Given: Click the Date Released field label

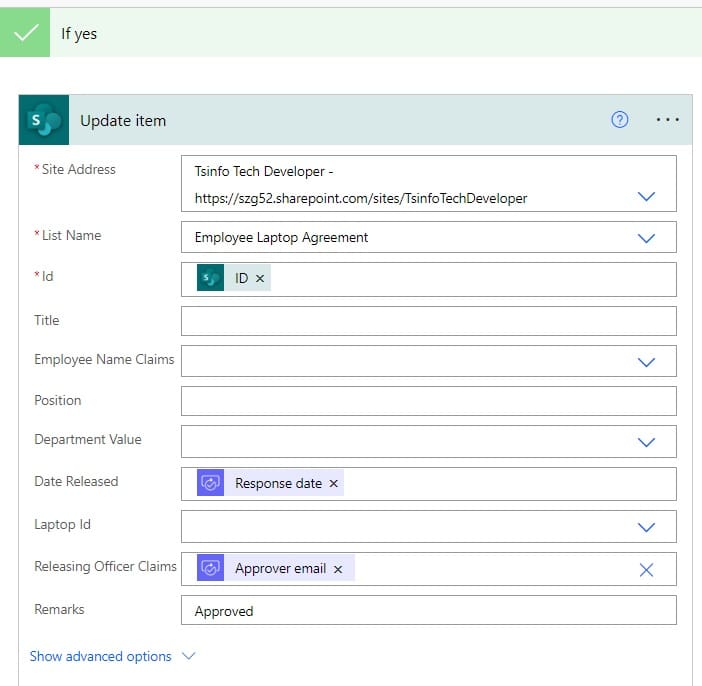Looking at the screenshot, I should click(76, 481).
